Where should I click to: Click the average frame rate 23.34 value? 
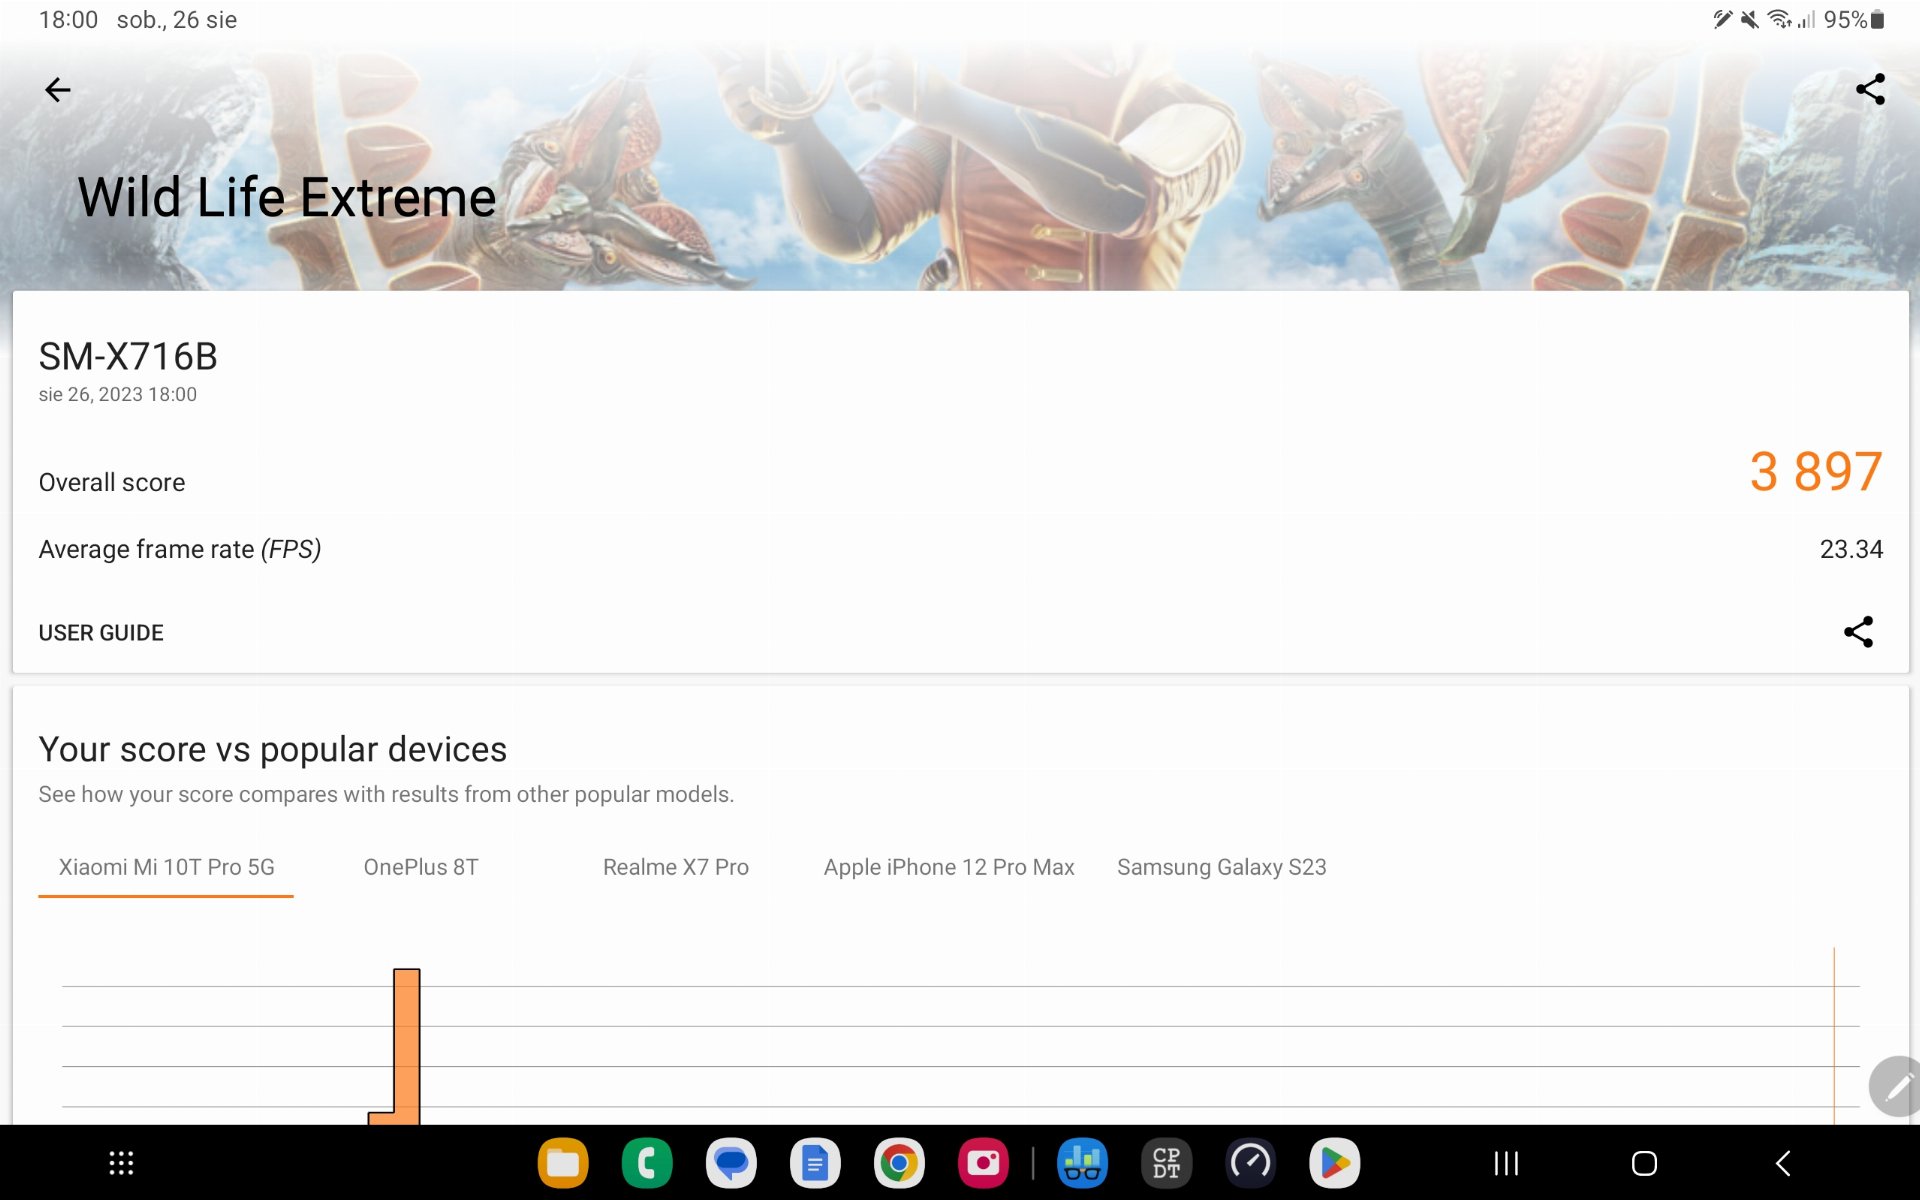pos(1851,549)
